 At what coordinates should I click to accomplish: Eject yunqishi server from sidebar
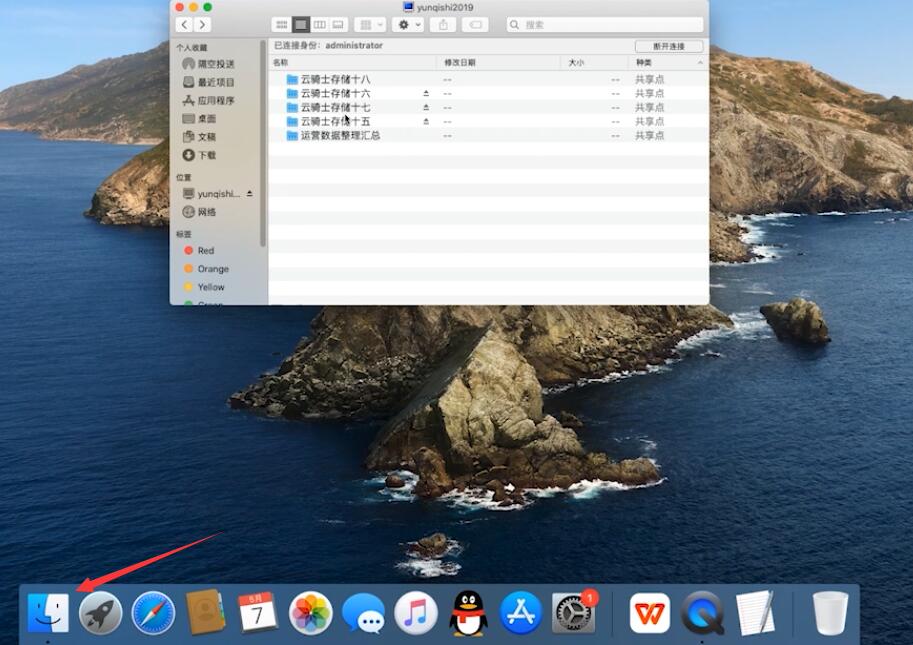[250, 193]
